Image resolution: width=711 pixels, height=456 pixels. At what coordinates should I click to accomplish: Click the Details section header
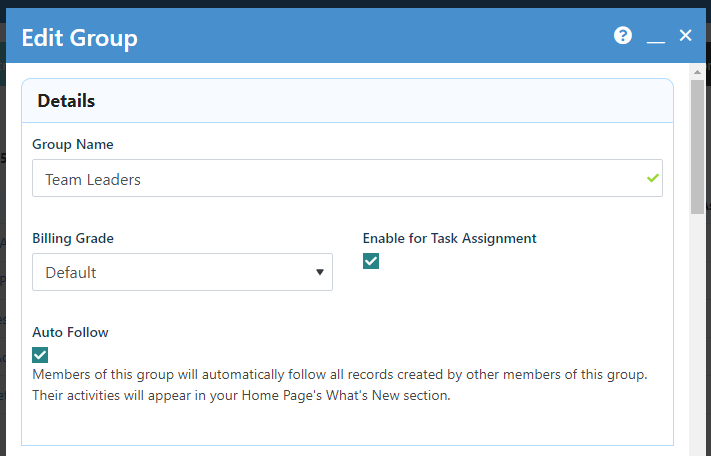point(66,101)
